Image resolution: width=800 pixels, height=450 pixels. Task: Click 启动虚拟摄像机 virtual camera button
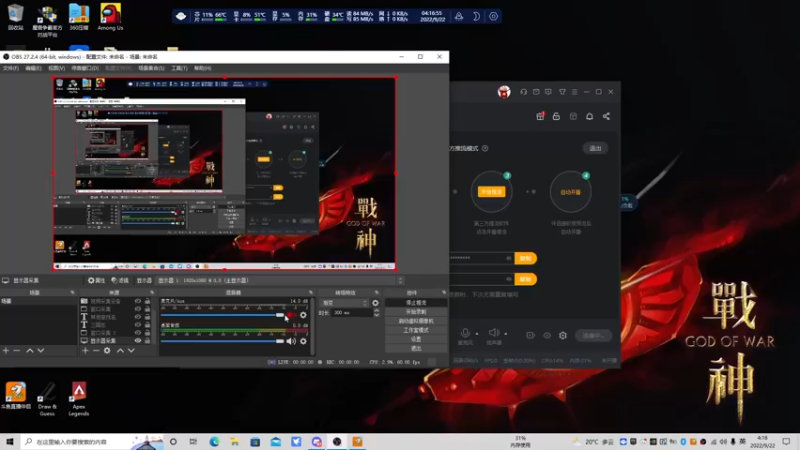(416, 321)
